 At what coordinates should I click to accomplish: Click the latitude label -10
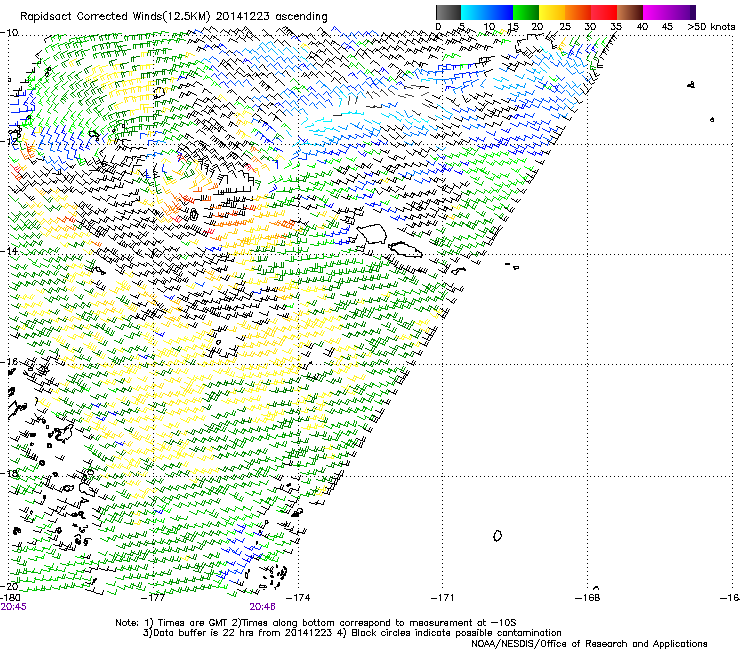tap(9, 33)
